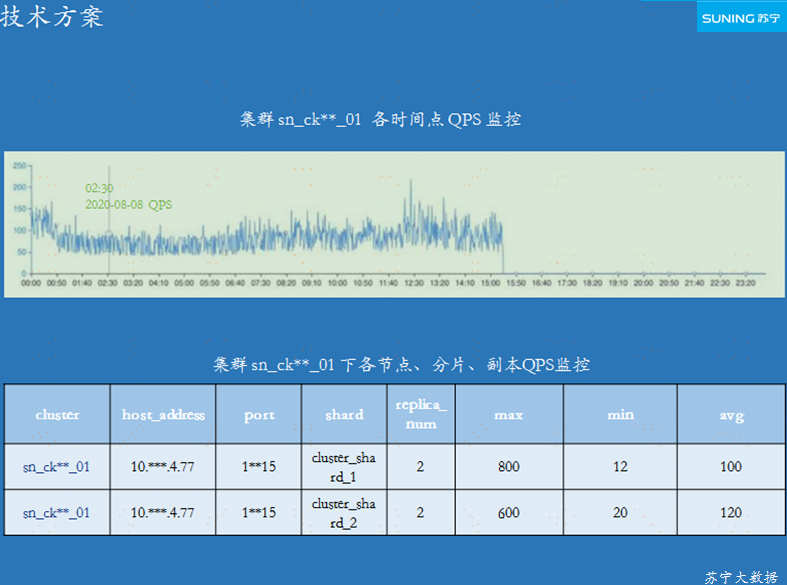Click the 12:30 x-axis label
787x585 pixels.
click(x=414, y=283)
